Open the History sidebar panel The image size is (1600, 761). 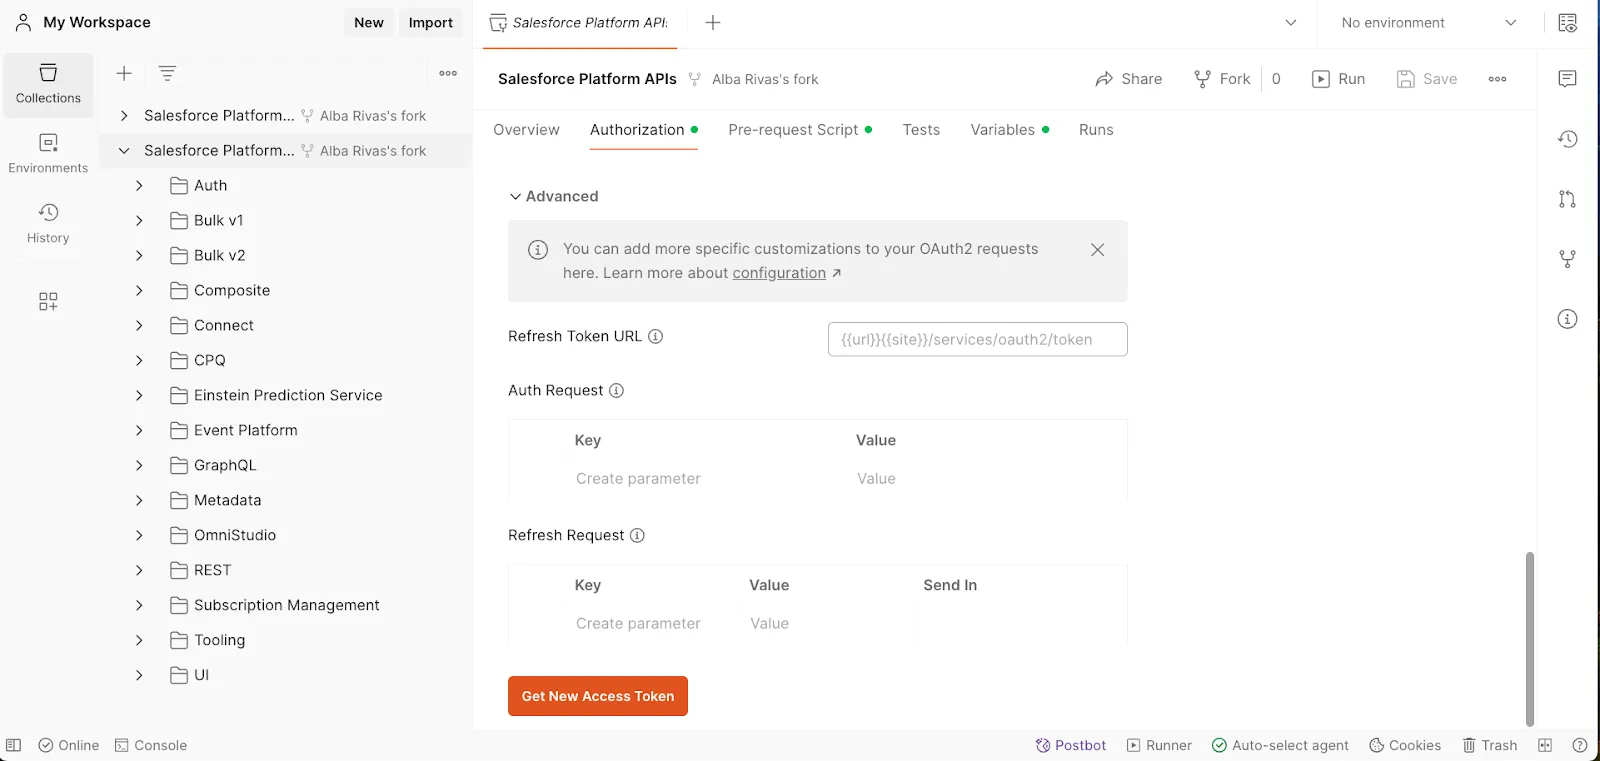click(x=48, y=223)
